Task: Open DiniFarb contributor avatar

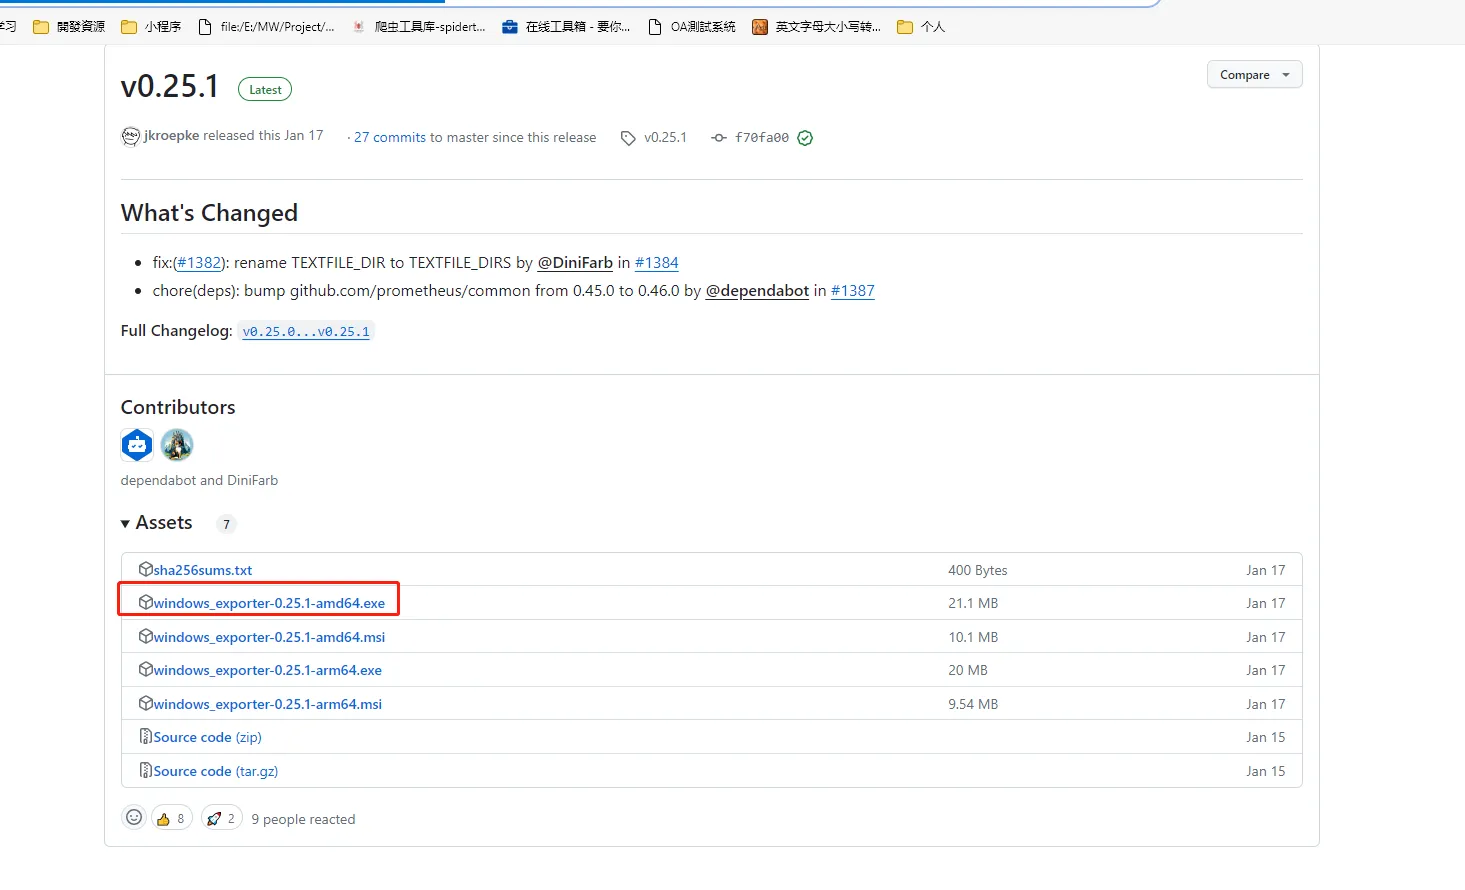Action: [177, 445]
